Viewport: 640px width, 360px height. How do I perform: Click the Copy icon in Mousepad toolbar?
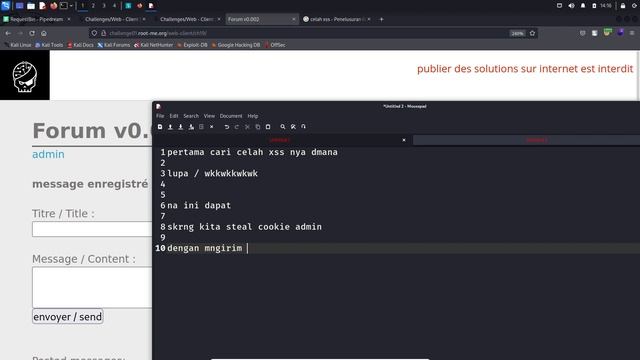(x=258, y=127)
